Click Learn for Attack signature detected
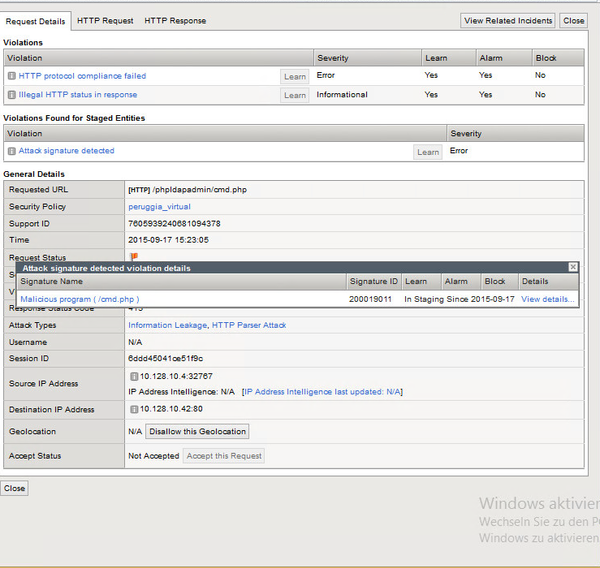The width and height of the screenshot is (600, 568). tap(428, 152)
